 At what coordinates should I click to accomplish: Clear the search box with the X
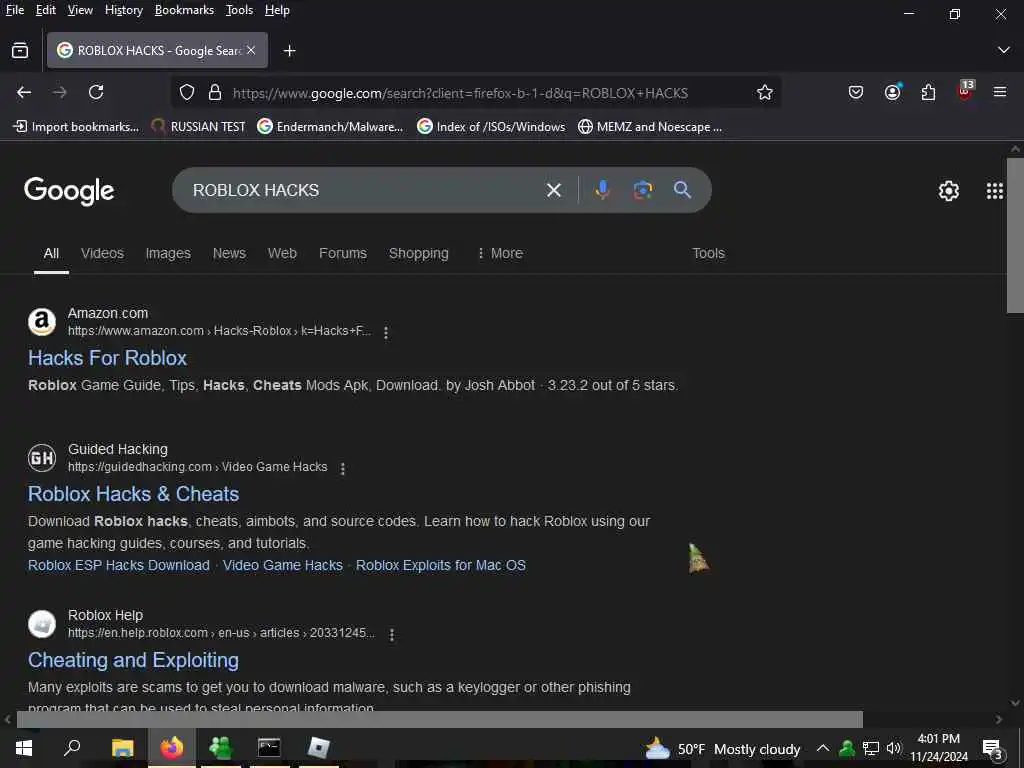point(554,190)
